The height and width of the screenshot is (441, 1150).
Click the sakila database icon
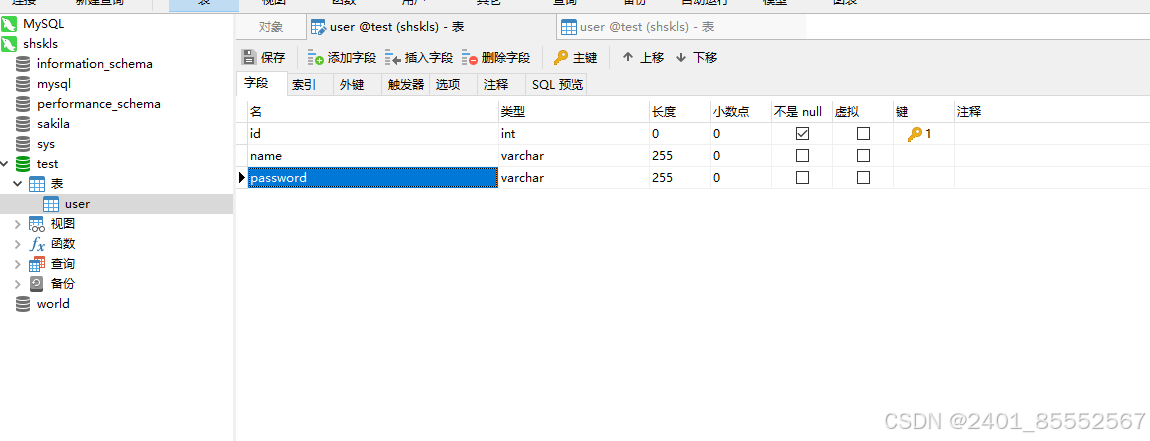(x=23, y=124)
